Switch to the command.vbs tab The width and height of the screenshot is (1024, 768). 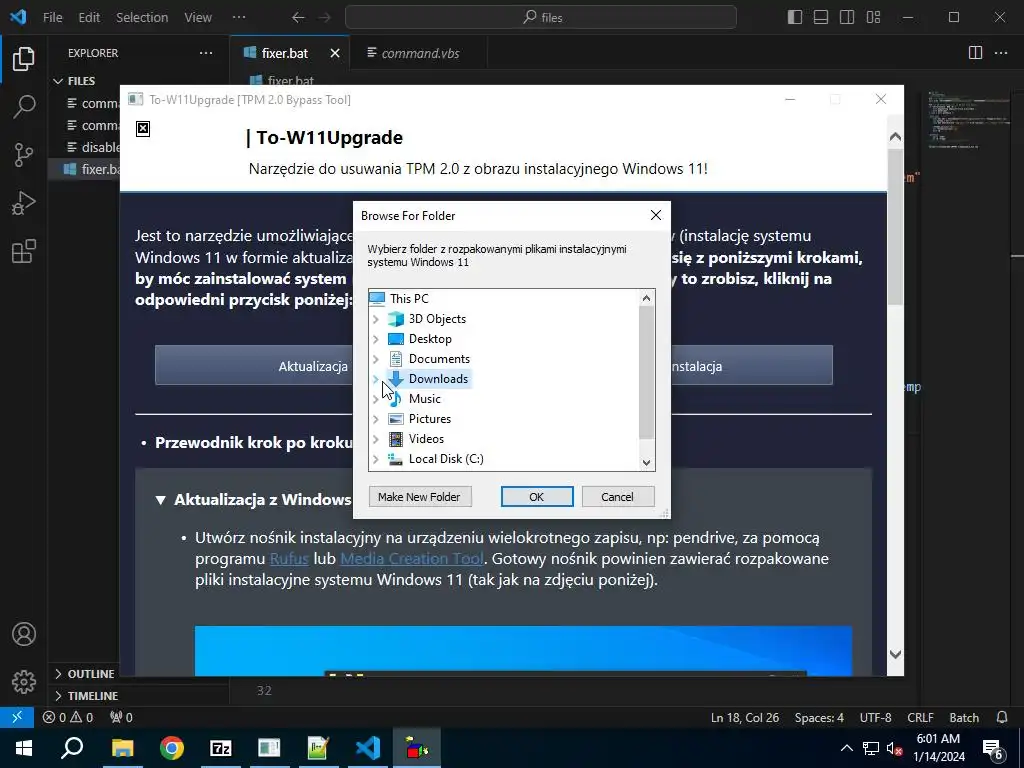coord(419,53)
